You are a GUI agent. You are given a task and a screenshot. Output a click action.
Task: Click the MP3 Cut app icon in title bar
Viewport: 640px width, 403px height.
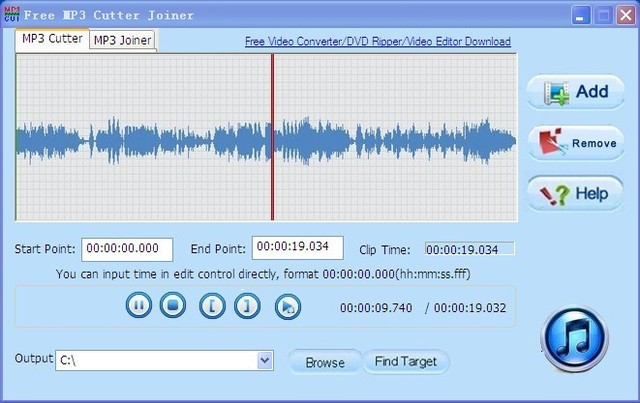[x=12, y=15]
